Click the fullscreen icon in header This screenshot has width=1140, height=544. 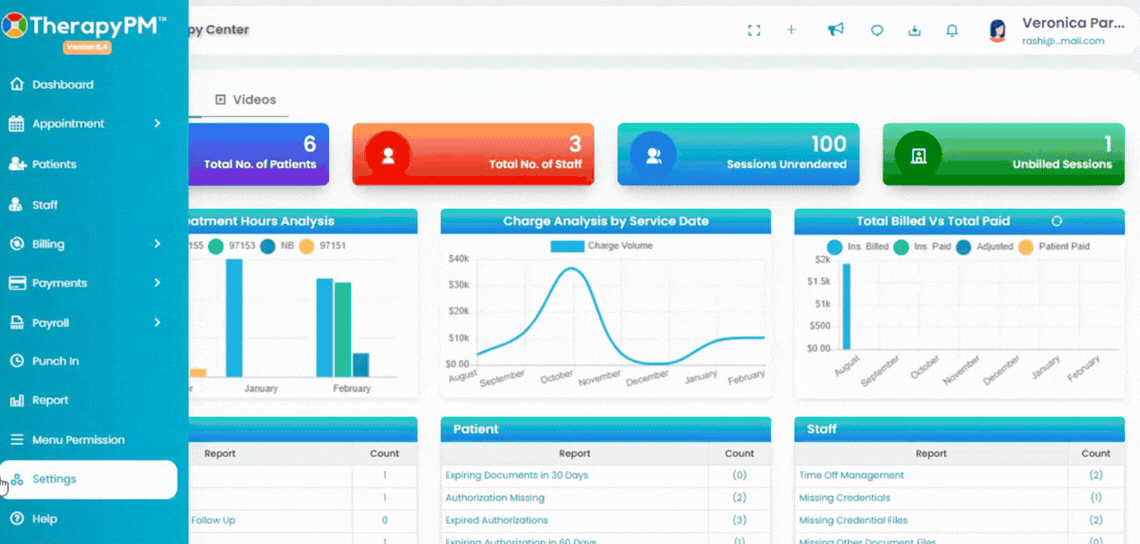754,30
